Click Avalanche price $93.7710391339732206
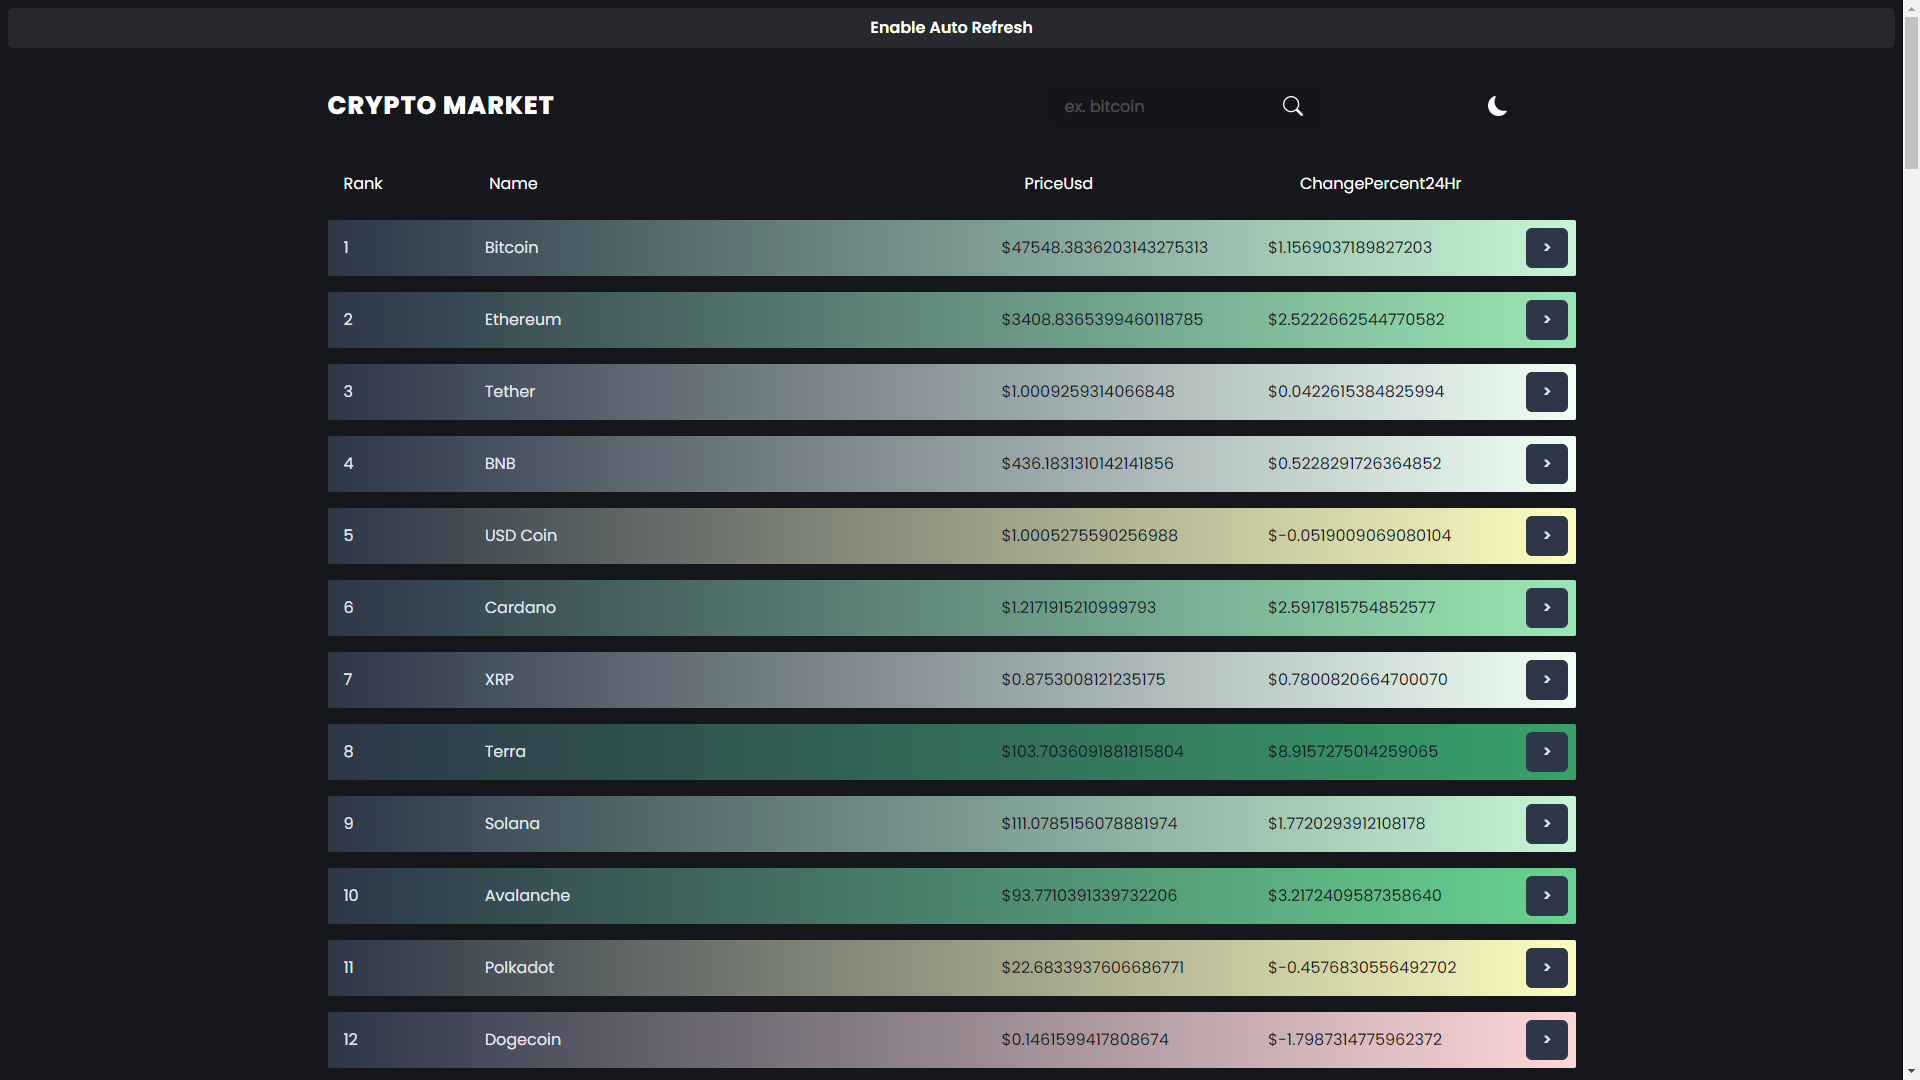Image resolution: width=1920 pixels, height=1080 pixels. 1089,896
